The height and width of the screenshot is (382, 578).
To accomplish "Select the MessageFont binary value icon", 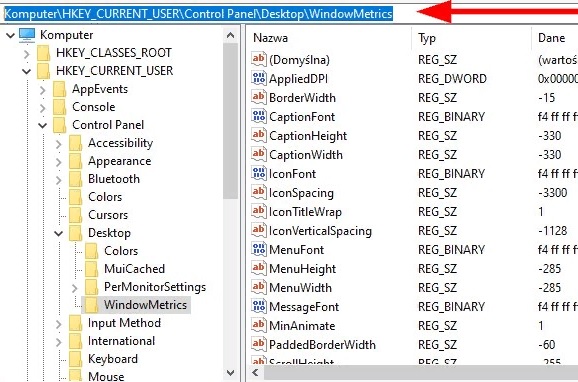I will click(x=259, y=306).
